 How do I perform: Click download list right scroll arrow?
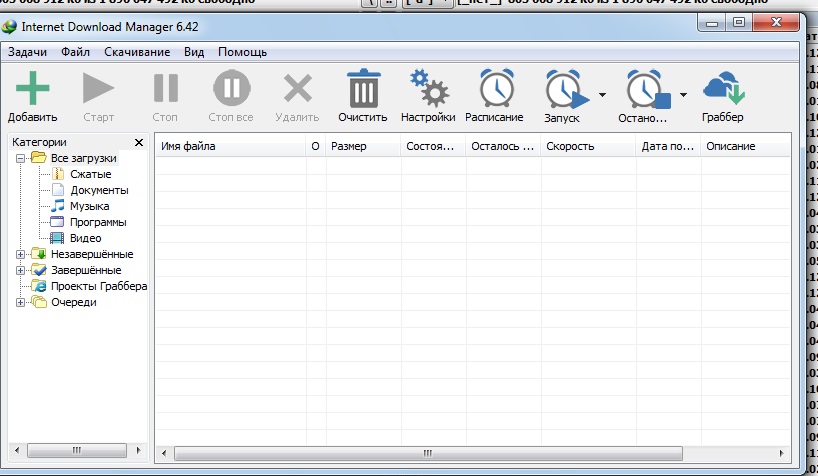[781, 453]
